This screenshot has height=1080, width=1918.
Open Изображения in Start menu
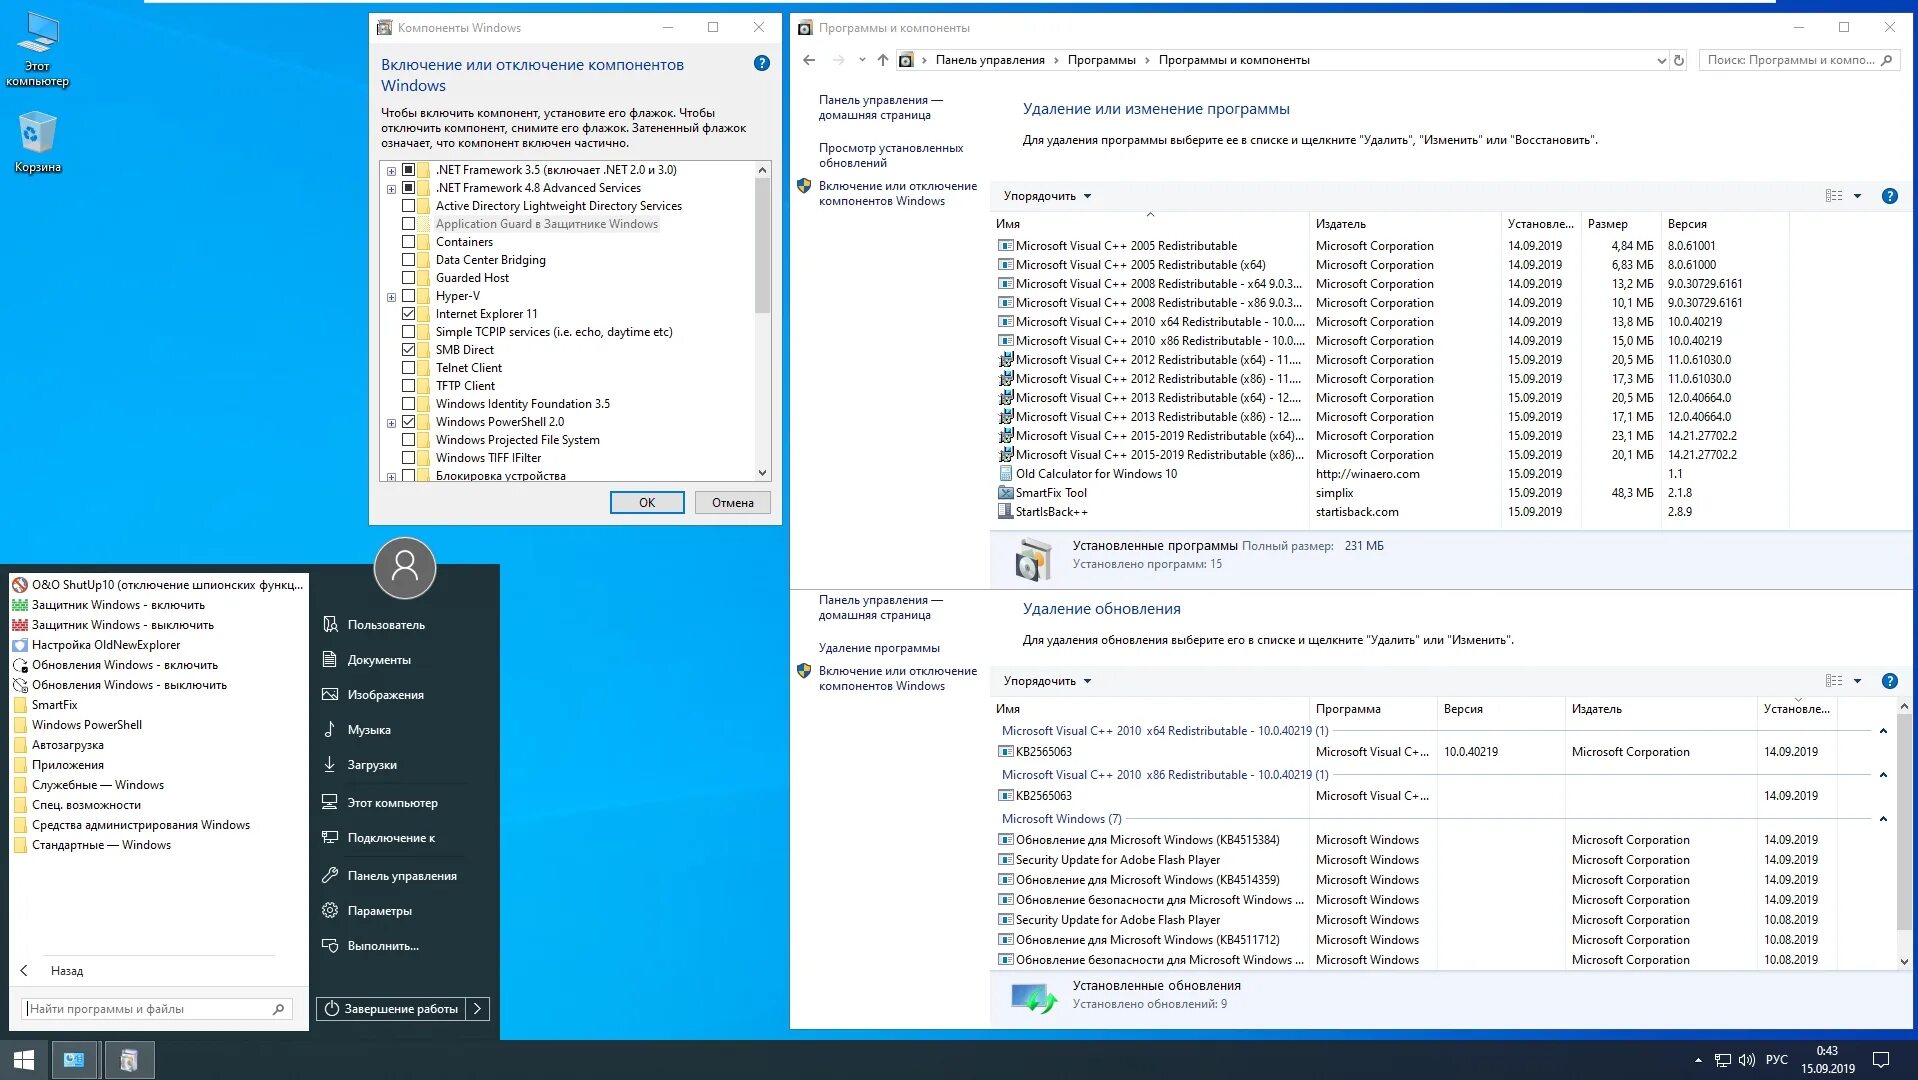[385, 695]
